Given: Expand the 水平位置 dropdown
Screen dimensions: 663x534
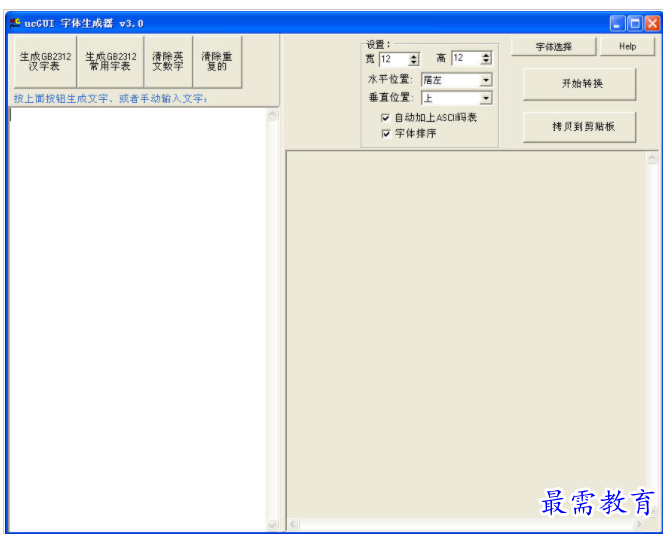Looking at the screenshot, I should pos(486,80).
